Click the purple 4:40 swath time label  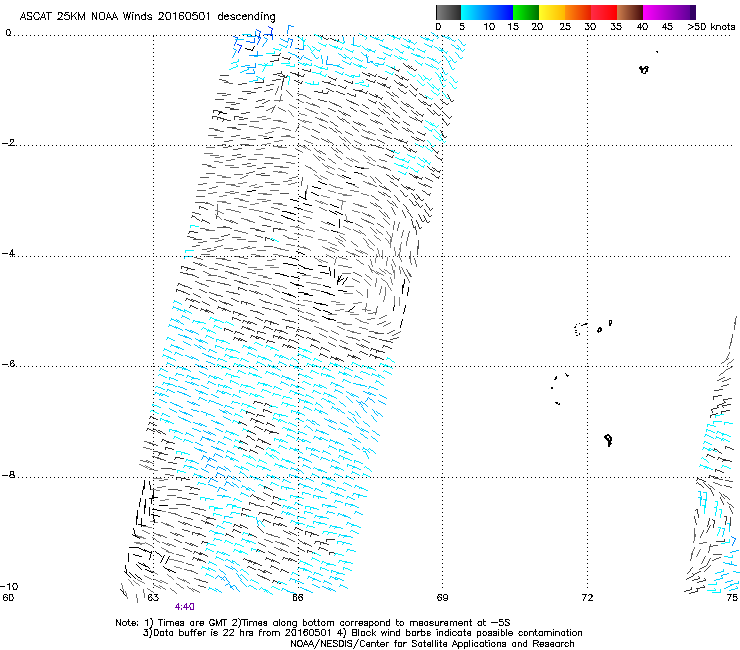tap(185, 607)
